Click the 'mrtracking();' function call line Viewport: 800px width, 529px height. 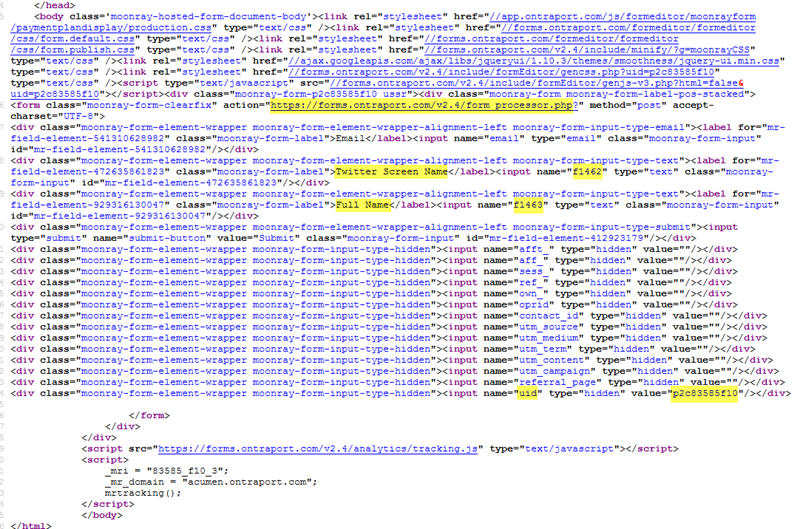(142, 493)
